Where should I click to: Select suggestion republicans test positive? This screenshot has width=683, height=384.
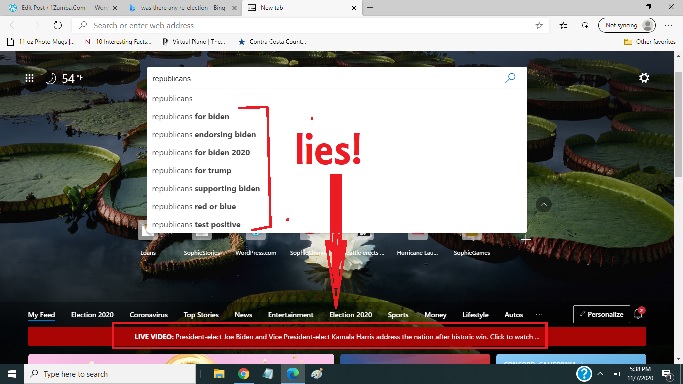click(x=337, y=224)
